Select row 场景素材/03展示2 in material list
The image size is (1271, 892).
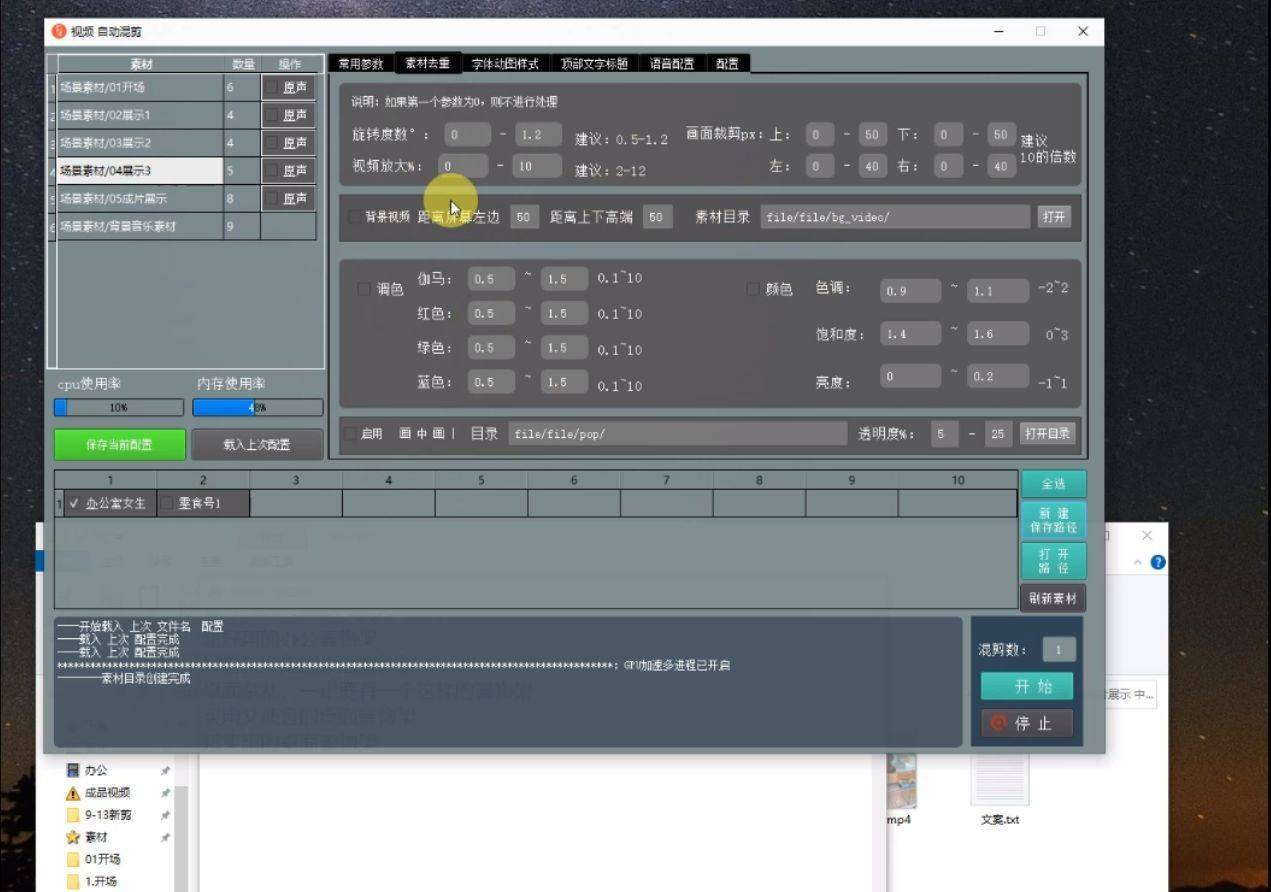pyautogui.click(x=139, y=143)
